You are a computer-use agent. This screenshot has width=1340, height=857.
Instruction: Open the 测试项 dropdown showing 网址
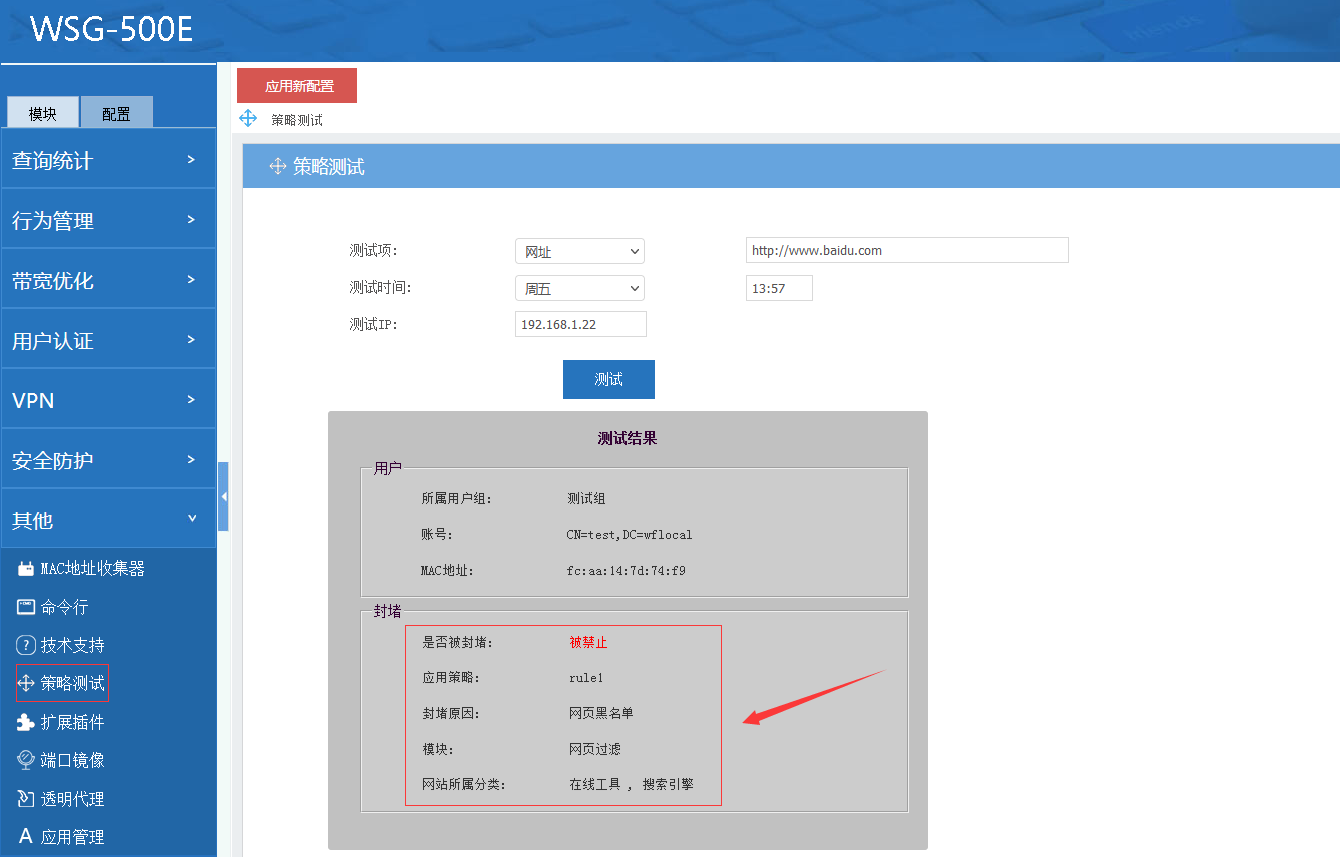pos(579,251)
